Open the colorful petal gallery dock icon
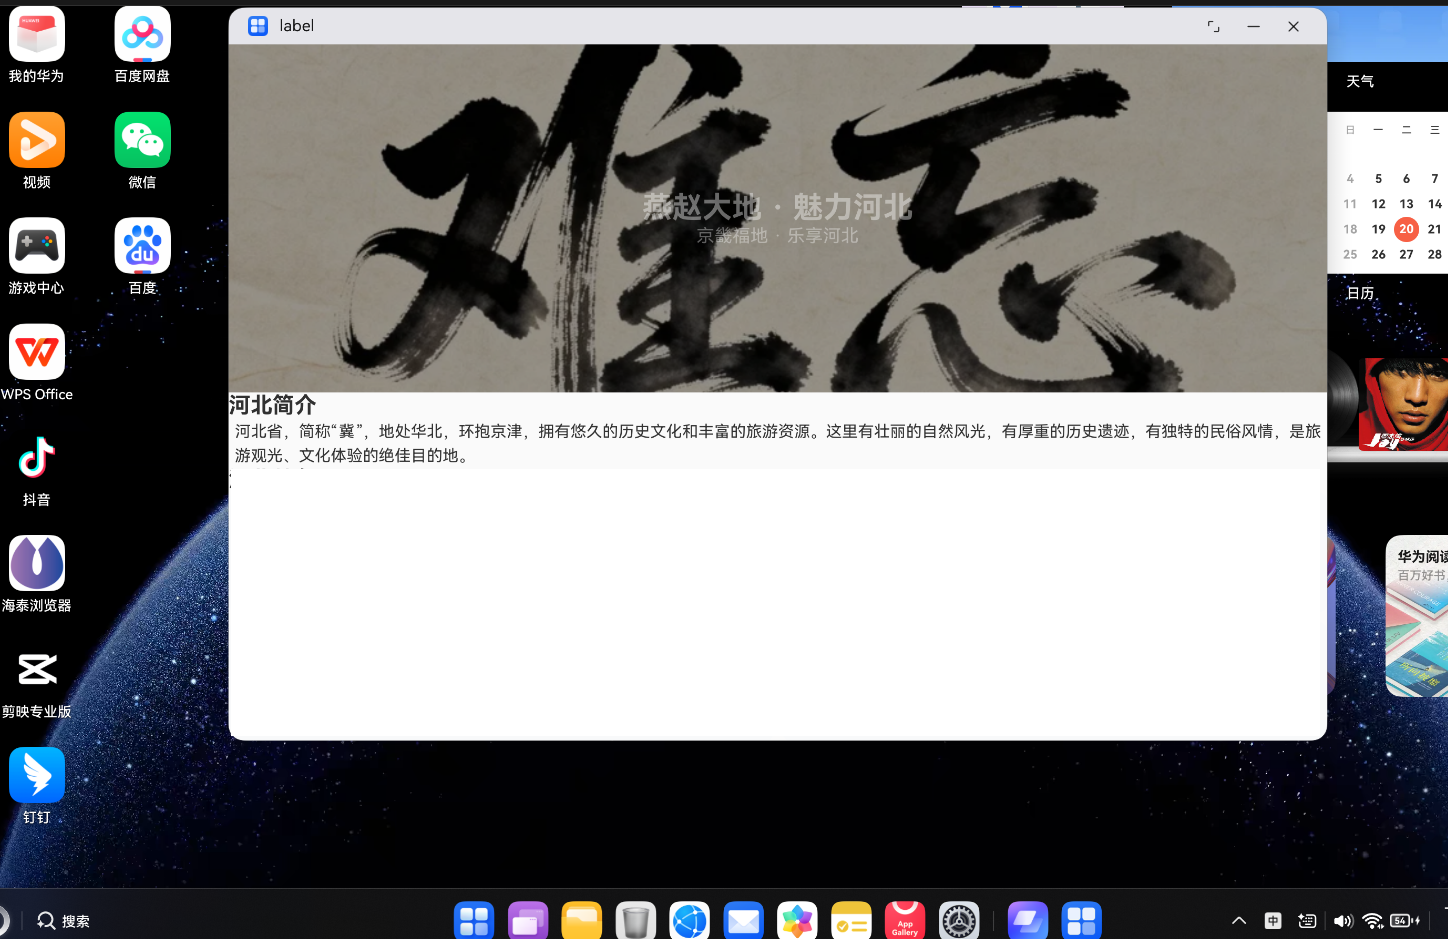Viewport: 1448px width, 939px height. coord(798,921)
